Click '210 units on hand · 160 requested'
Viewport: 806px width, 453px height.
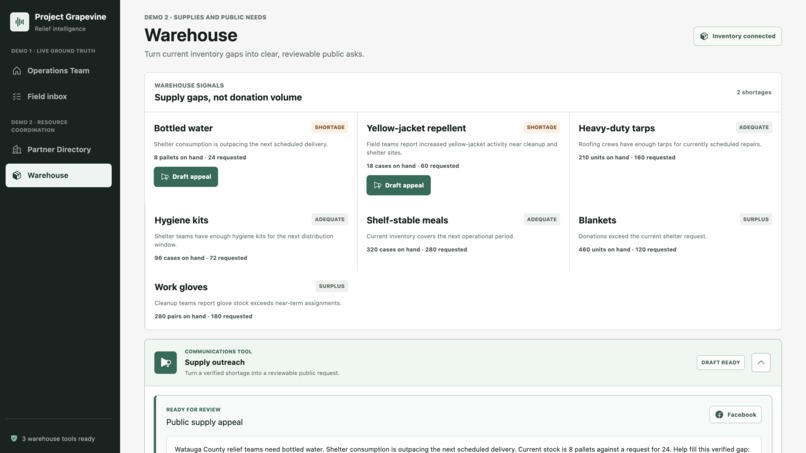tap(627, 157)
